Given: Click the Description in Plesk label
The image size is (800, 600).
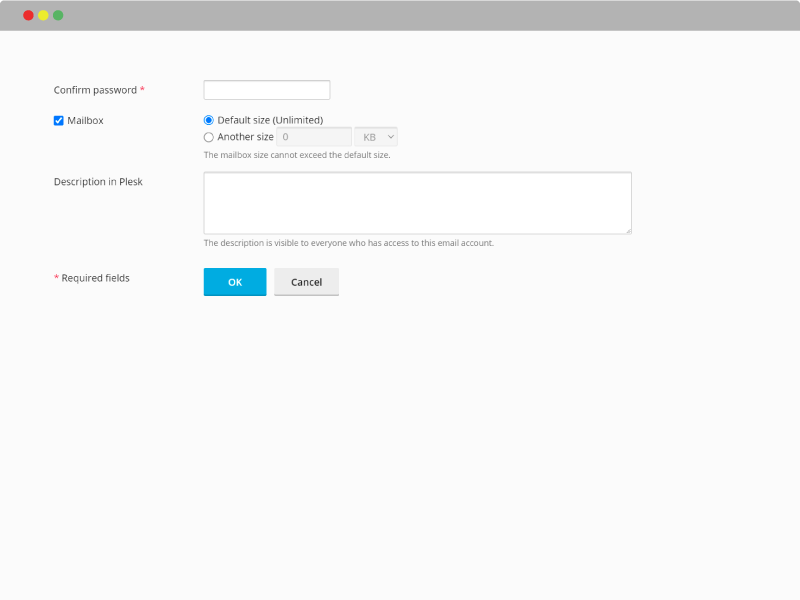Looking at the screenshot, I should (98, 182).
